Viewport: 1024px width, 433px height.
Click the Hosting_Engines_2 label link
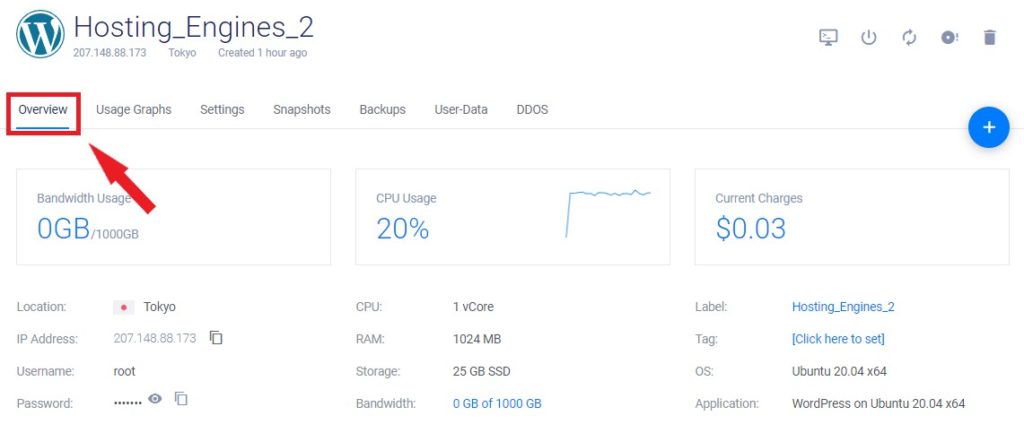[843, 306]
